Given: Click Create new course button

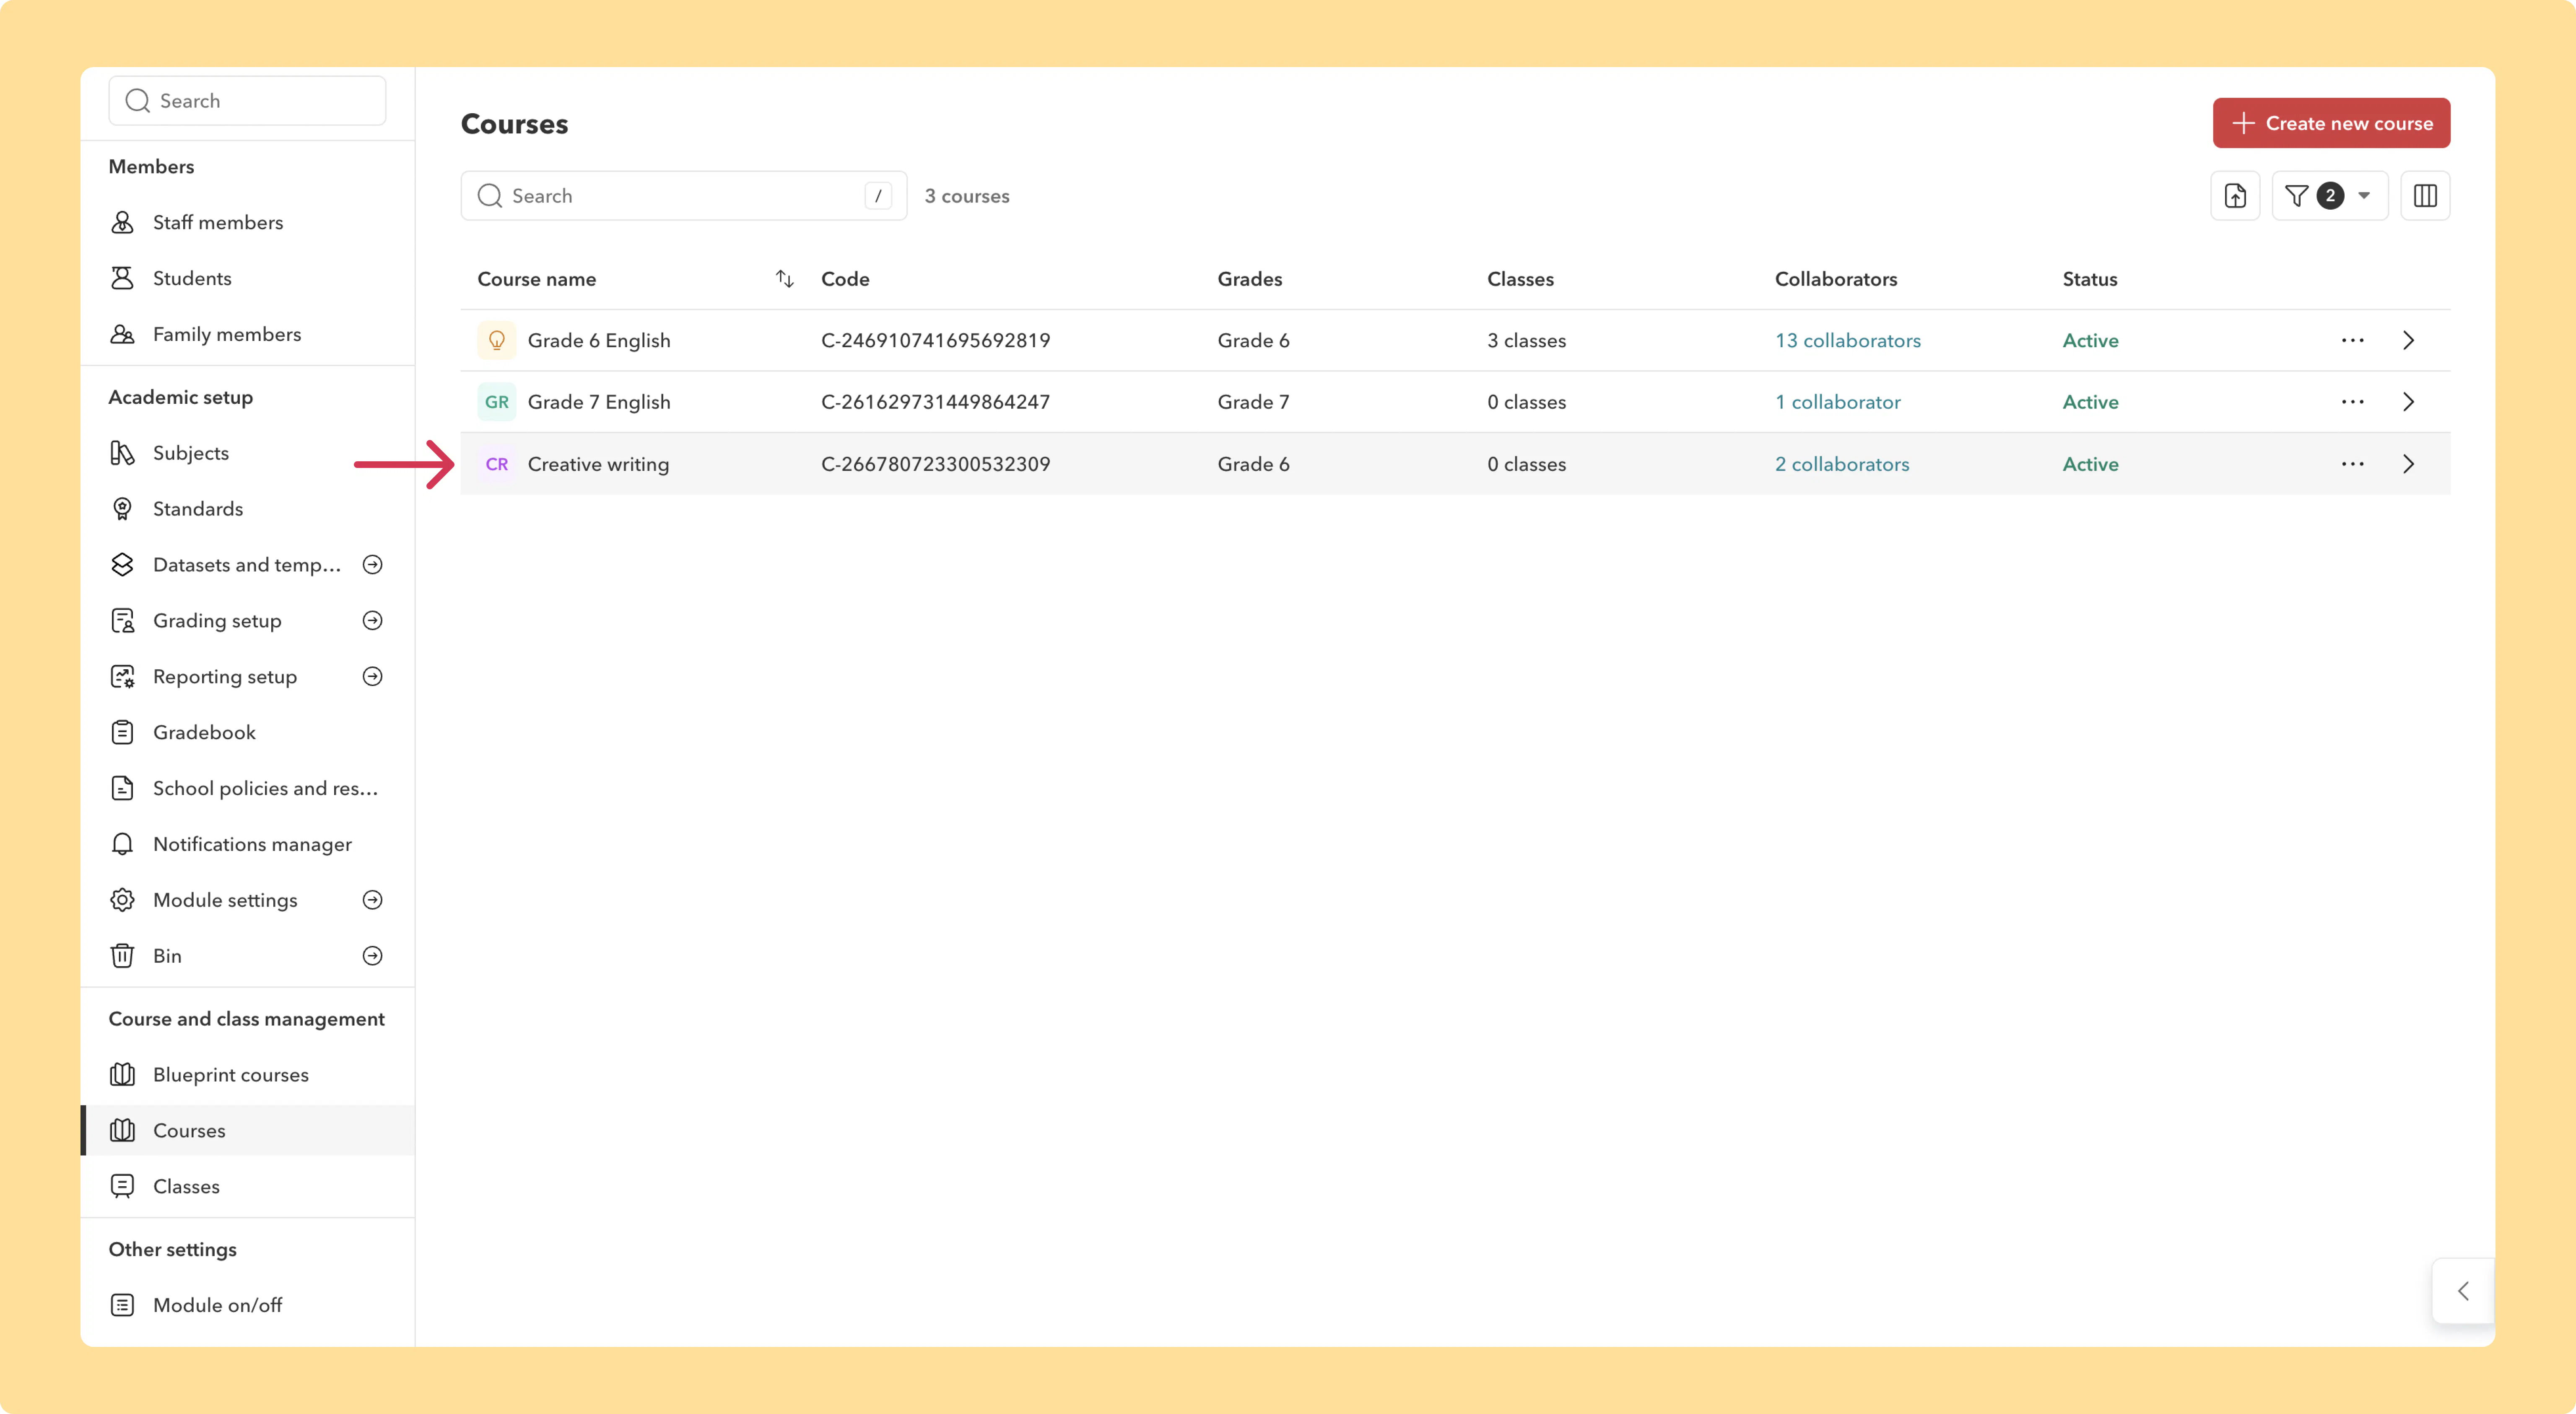Looking at the screenshot, I should [x=2331, y=123].
